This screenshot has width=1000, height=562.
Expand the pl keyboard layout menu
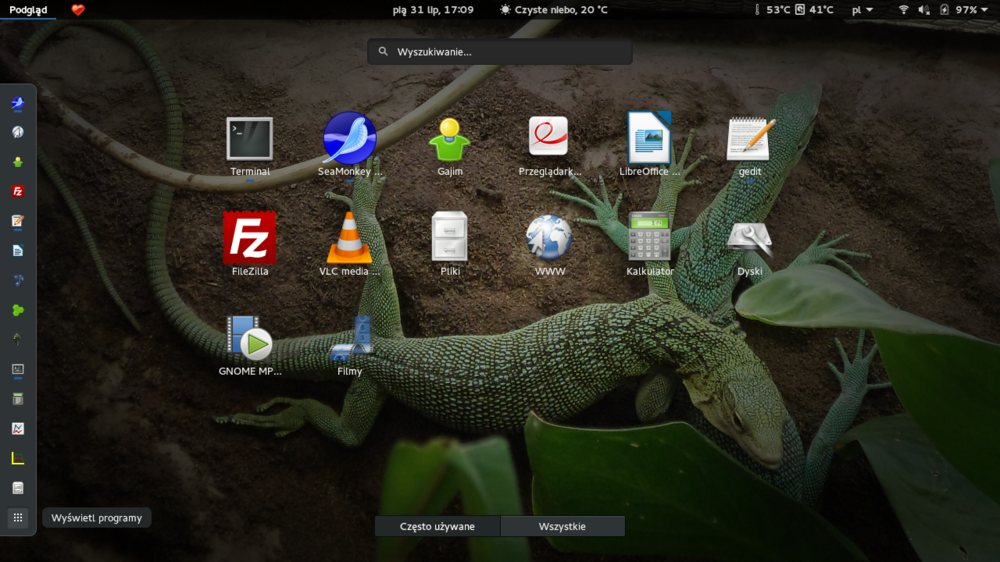[x=862, y=10]
